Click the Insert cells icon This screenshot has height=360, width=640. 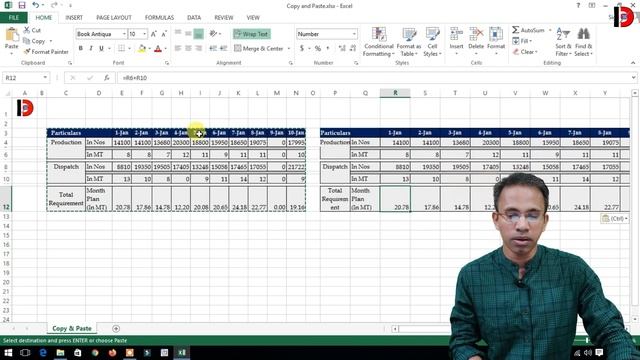456,35
